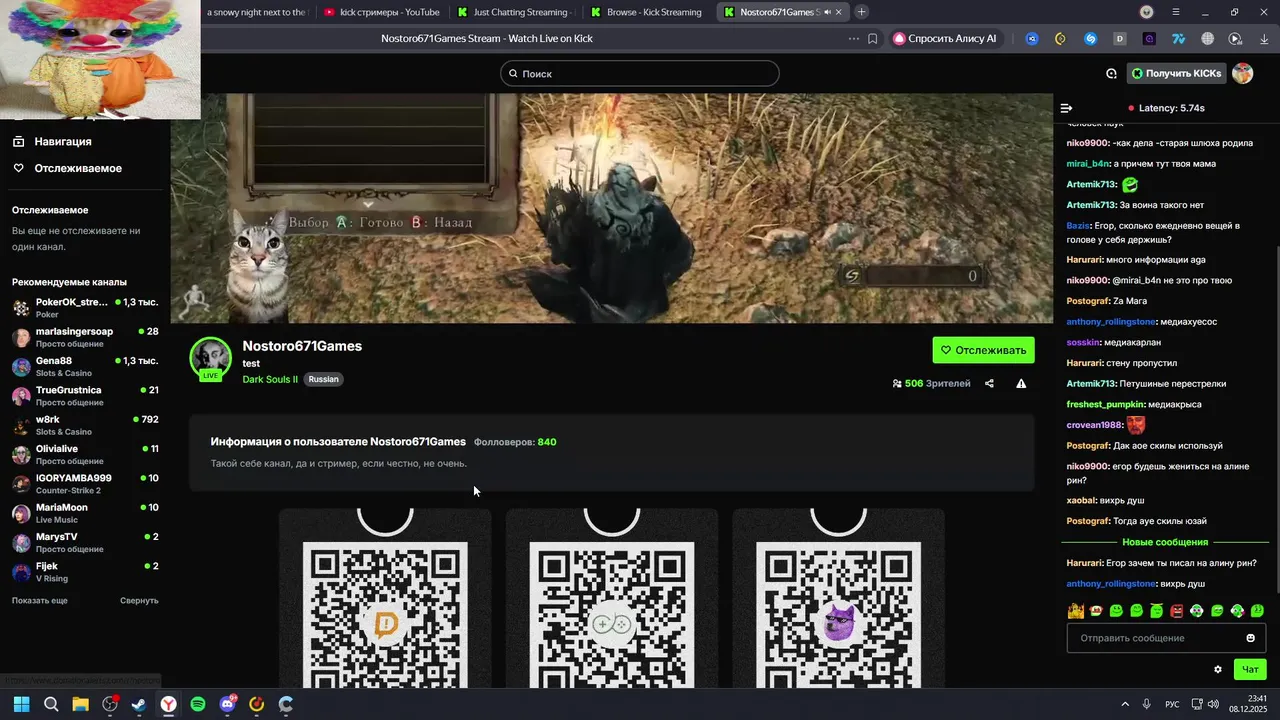
Task: Open the language indicator РУС in system tray
Action: click(x=1172, y=704)
